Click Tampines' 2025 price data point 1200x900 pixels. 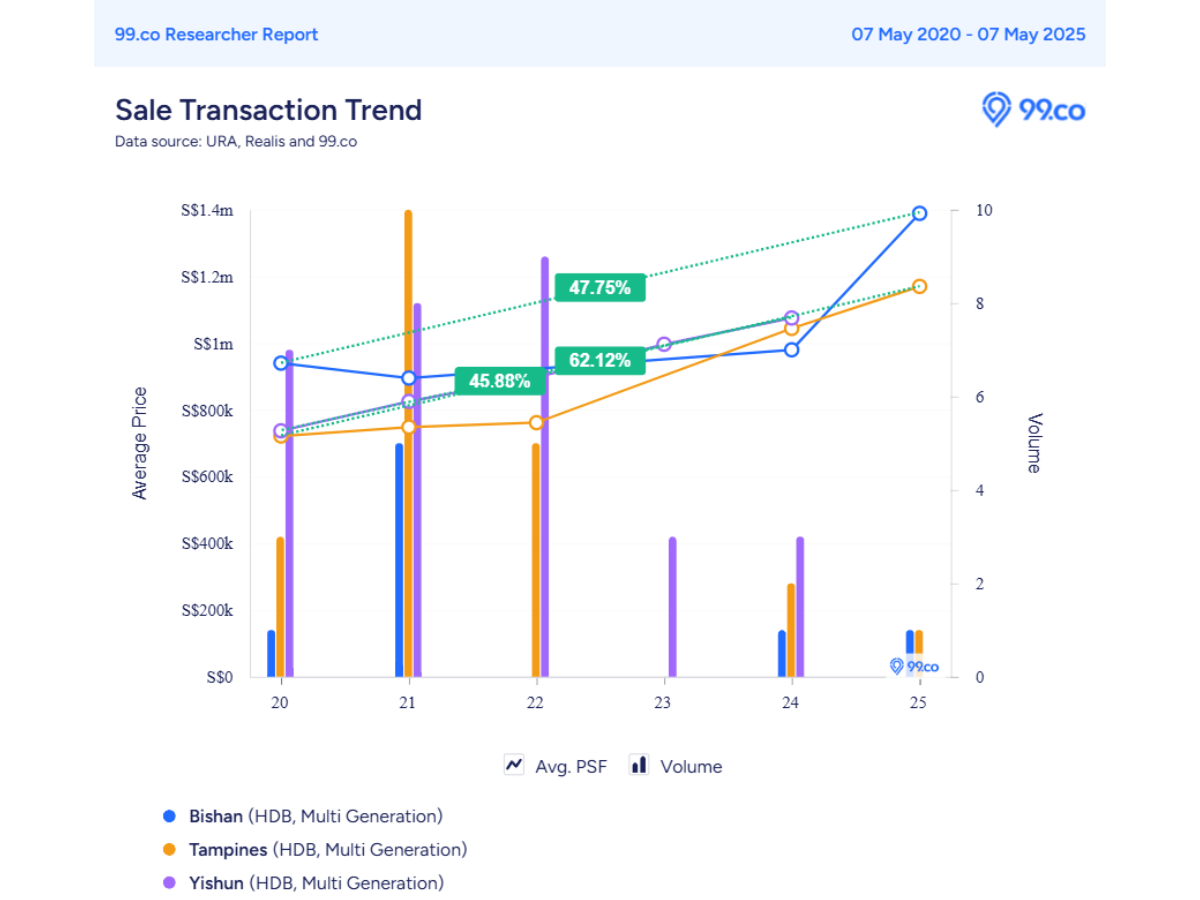[x=919, y=287]
